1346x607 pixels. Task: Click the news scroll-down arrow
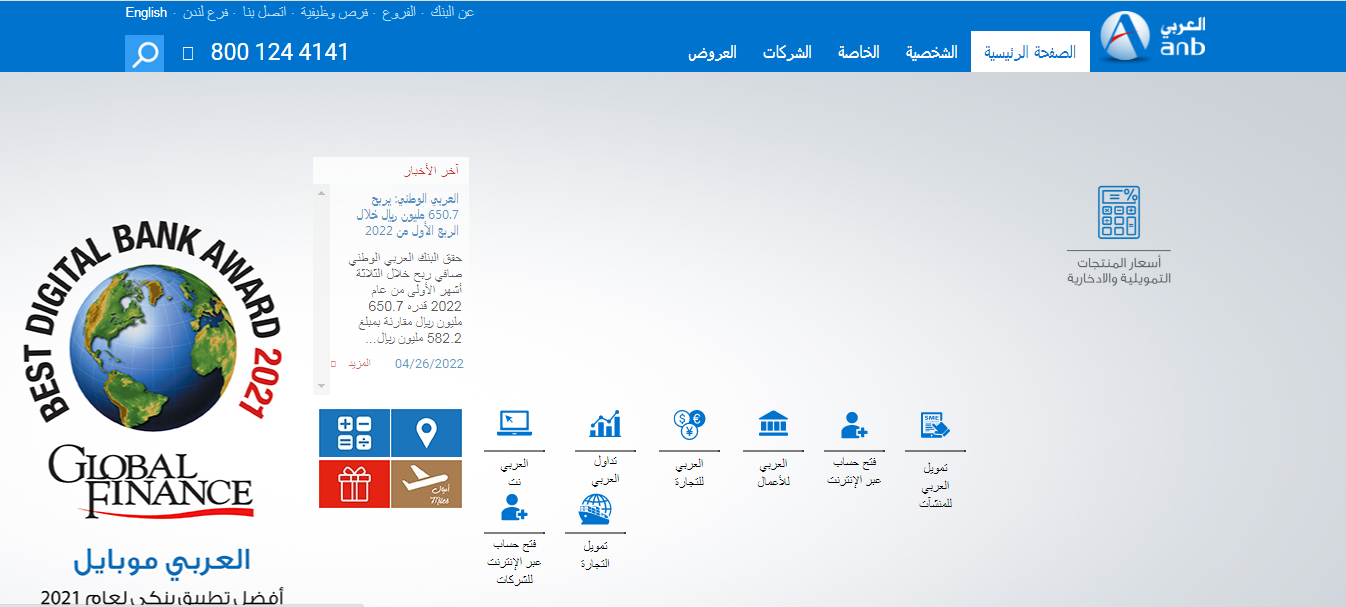[321, 385]
